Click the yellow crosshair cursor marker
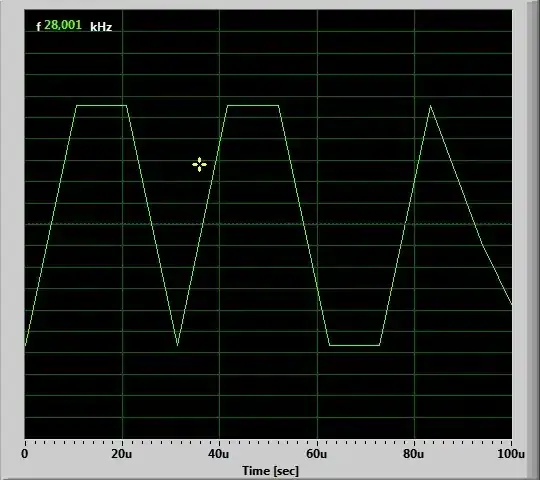Viewport: 540px width, 480px height. [x=199, y=164]
